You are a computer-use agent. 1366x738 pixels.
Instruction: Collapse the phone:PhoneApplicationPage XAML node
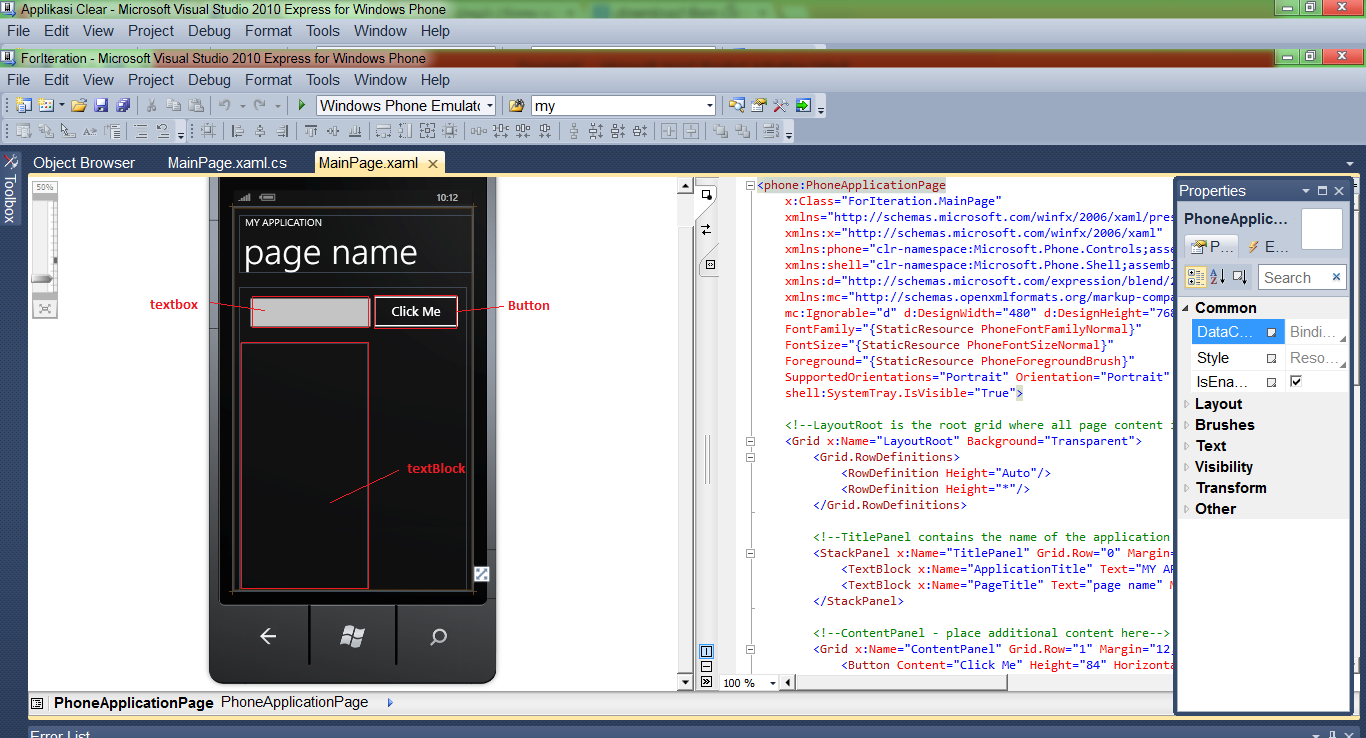(x=750, y=185)
